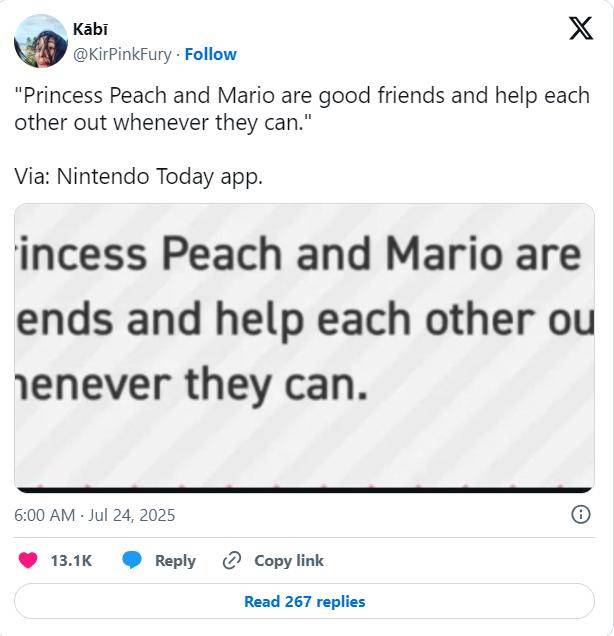The height and width of the screenshot is (636, 614).
Task: Click the 13.1K likes count
Action: tap(71, 561)
